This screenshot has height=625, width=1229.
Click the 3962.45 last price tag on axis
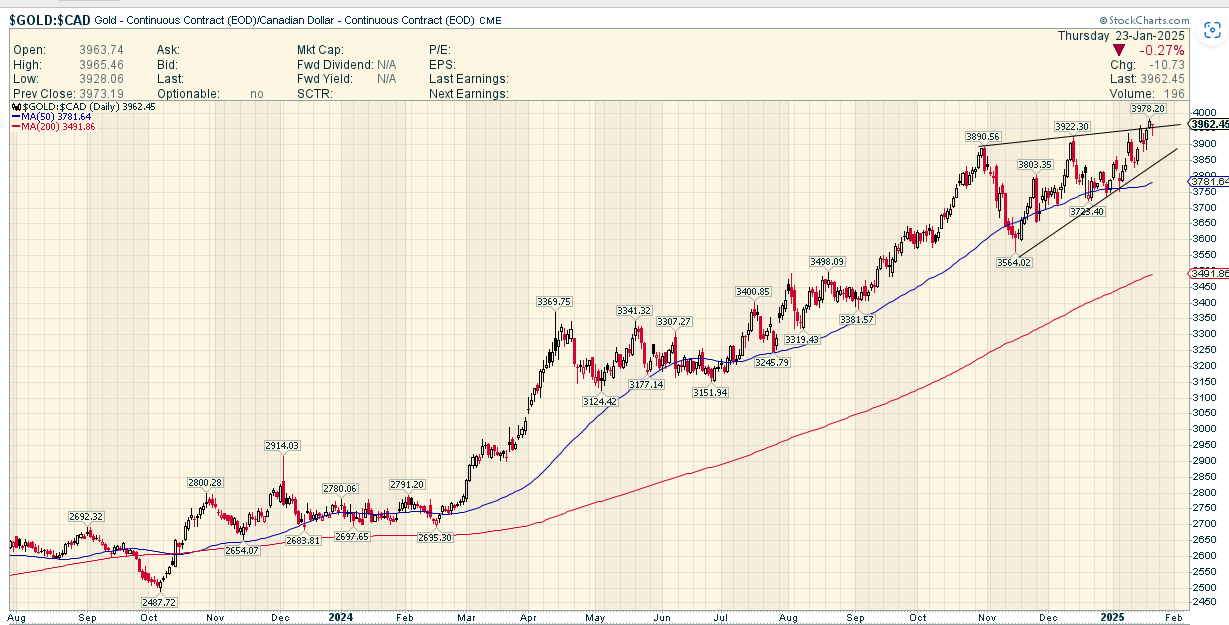[x=1209, y=124]
